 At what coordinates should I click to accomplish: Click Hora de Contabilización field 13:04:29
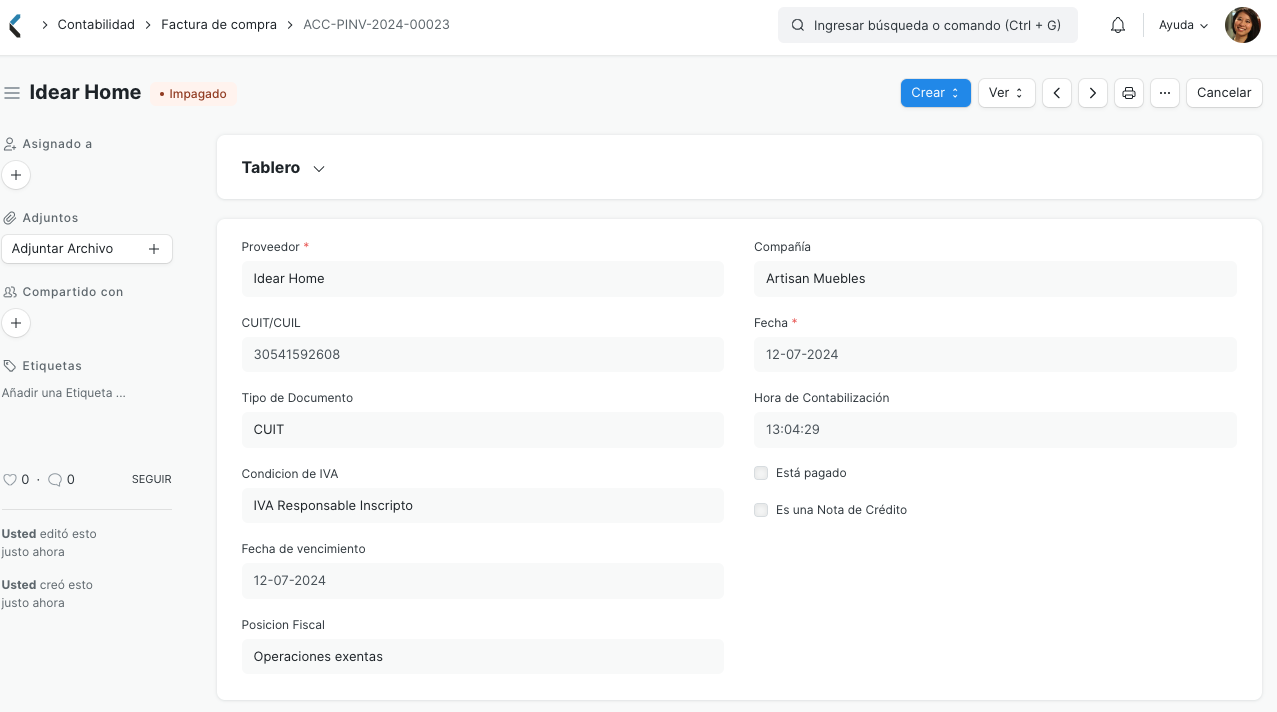[995, 430]
